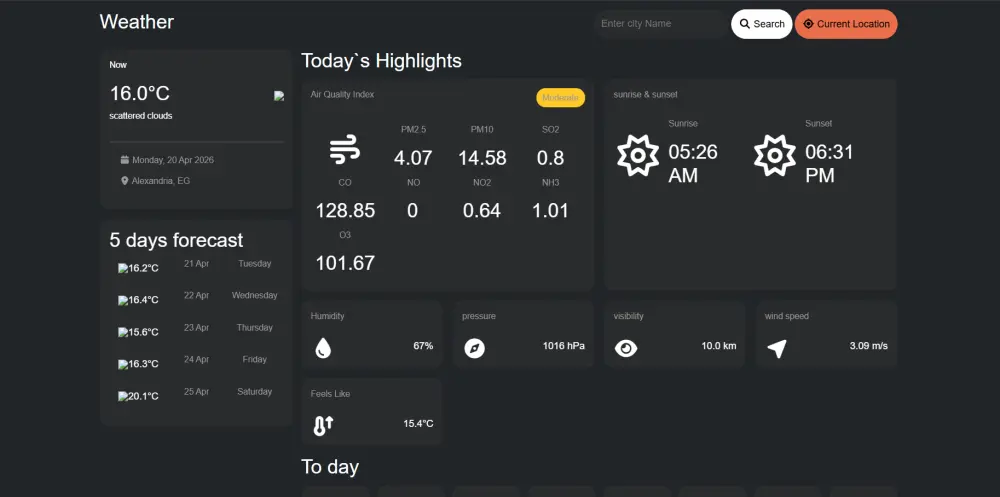Click the Tuesday forecast weather icon

pos(123,269)
